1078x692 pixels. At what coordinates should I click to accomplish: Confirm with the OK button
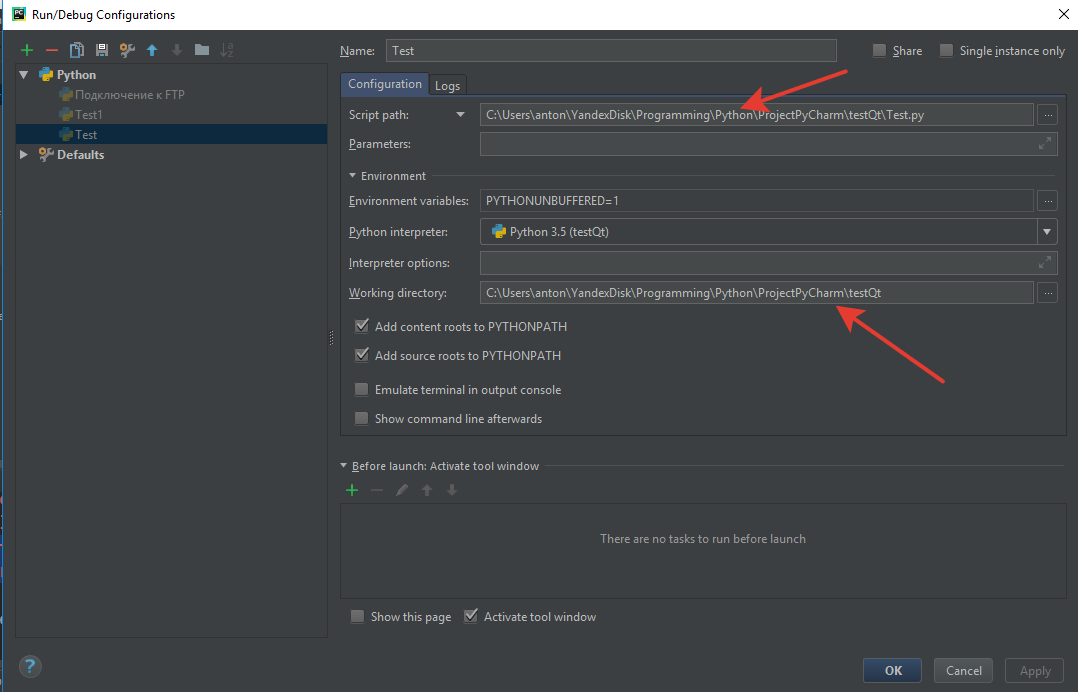pyautogui.click(x=892, y=671)
